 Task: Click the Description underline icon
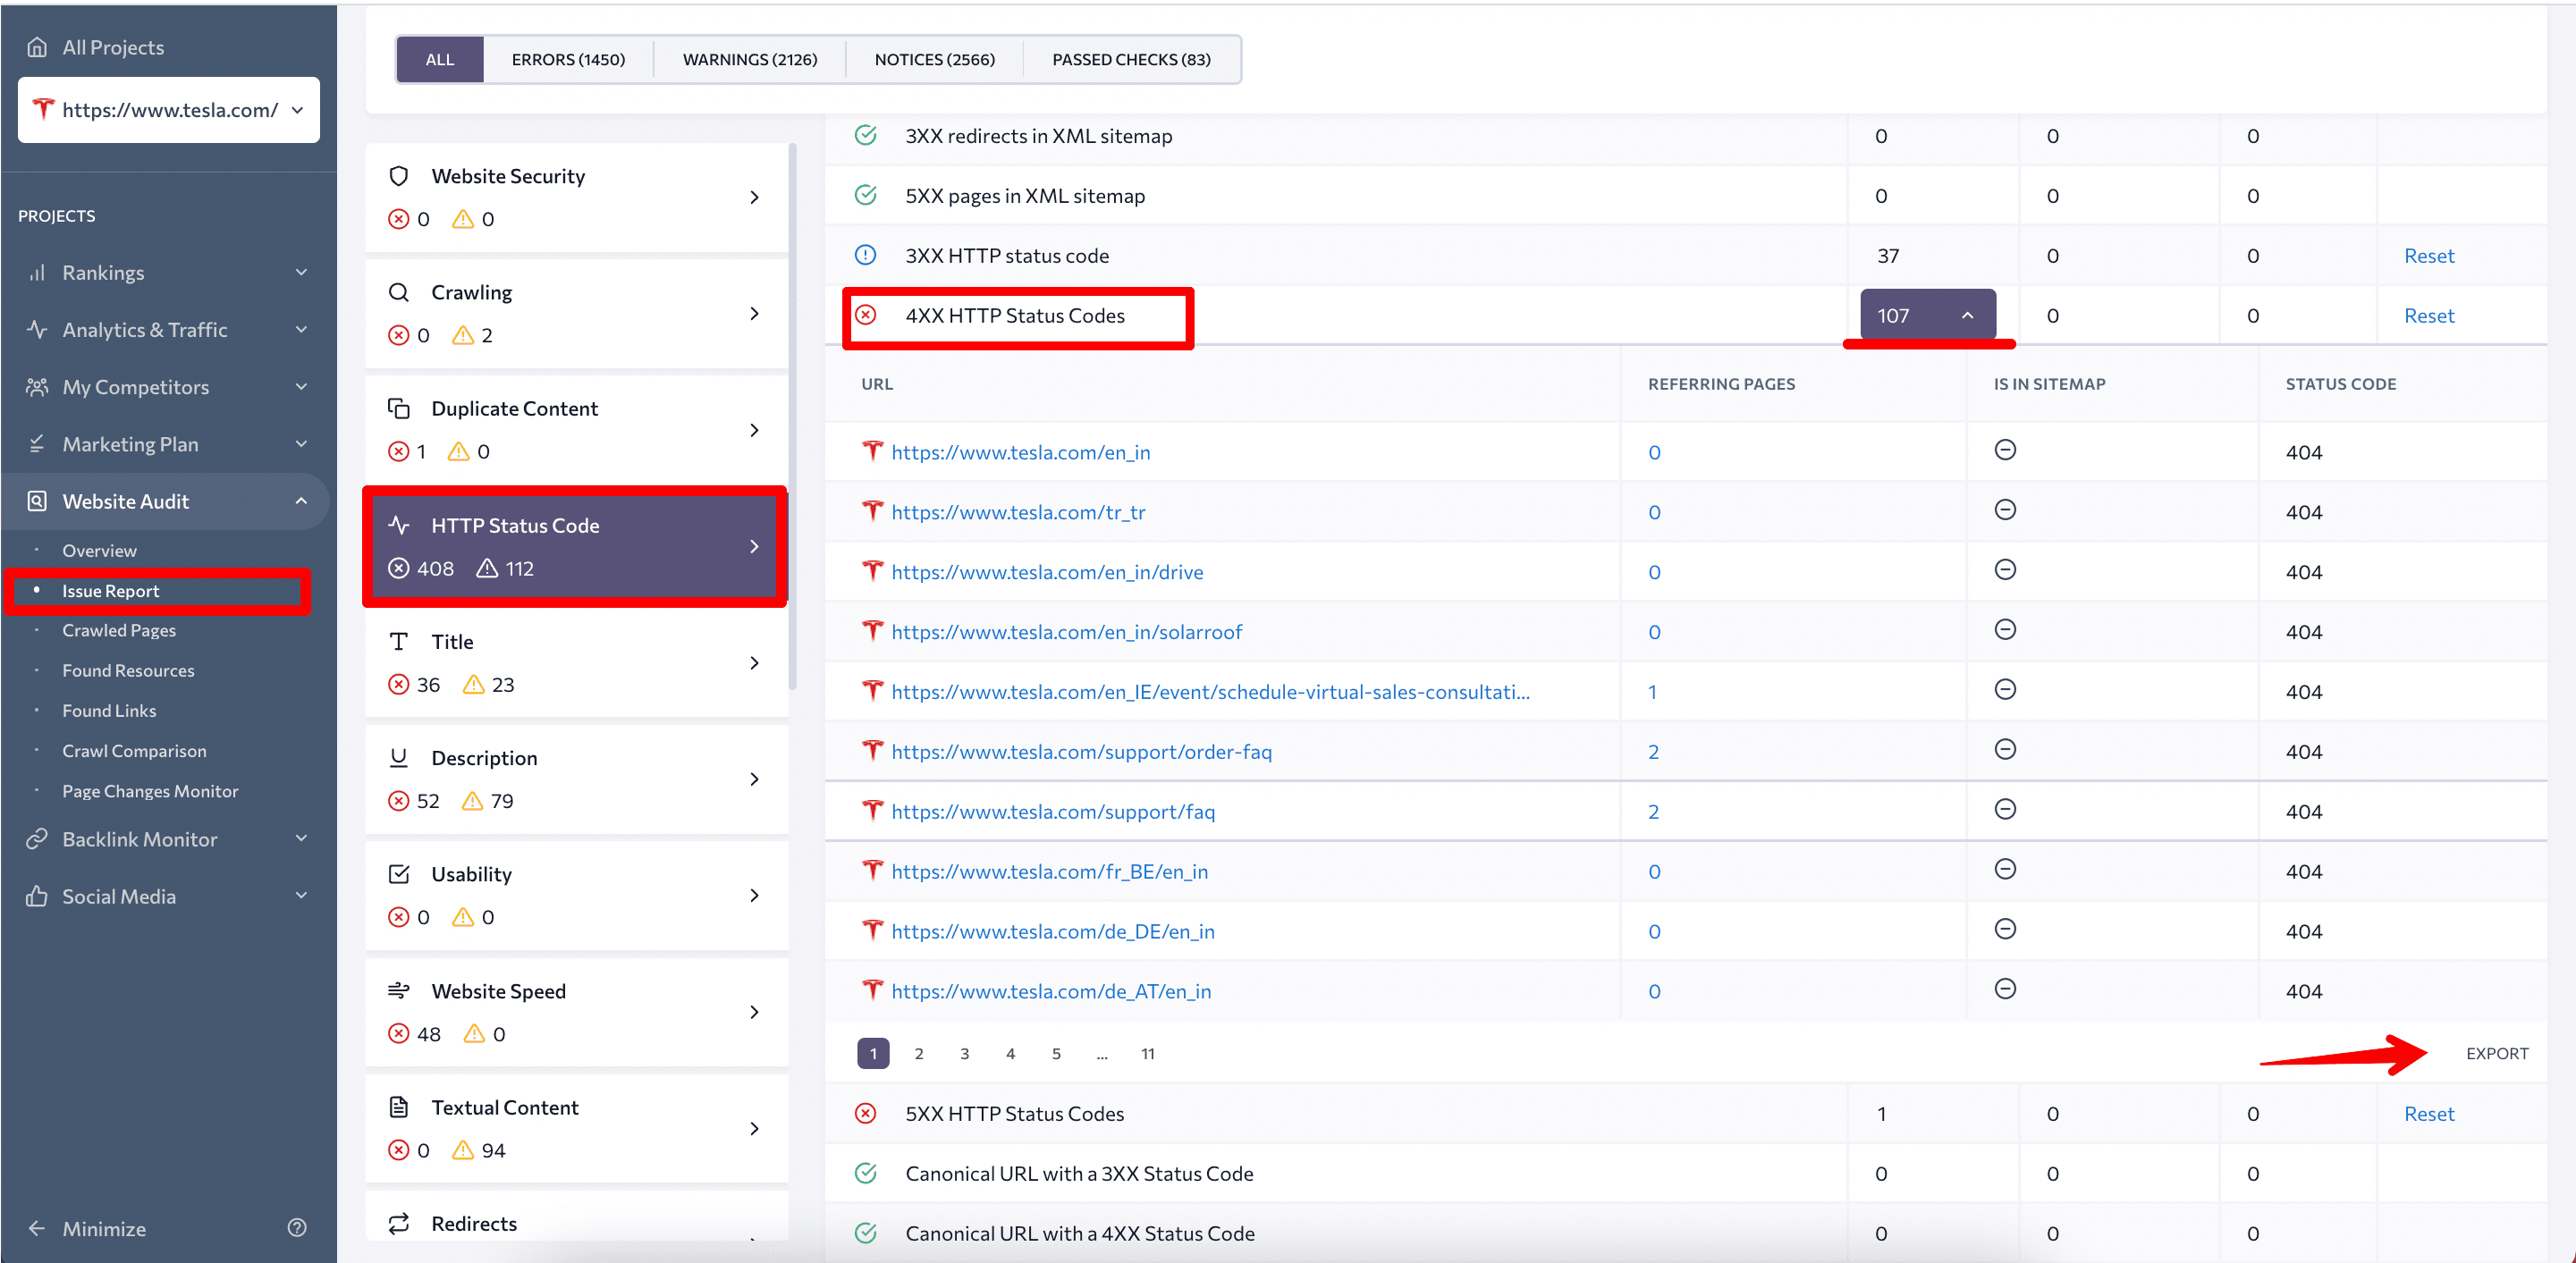[x=398, y=757]
